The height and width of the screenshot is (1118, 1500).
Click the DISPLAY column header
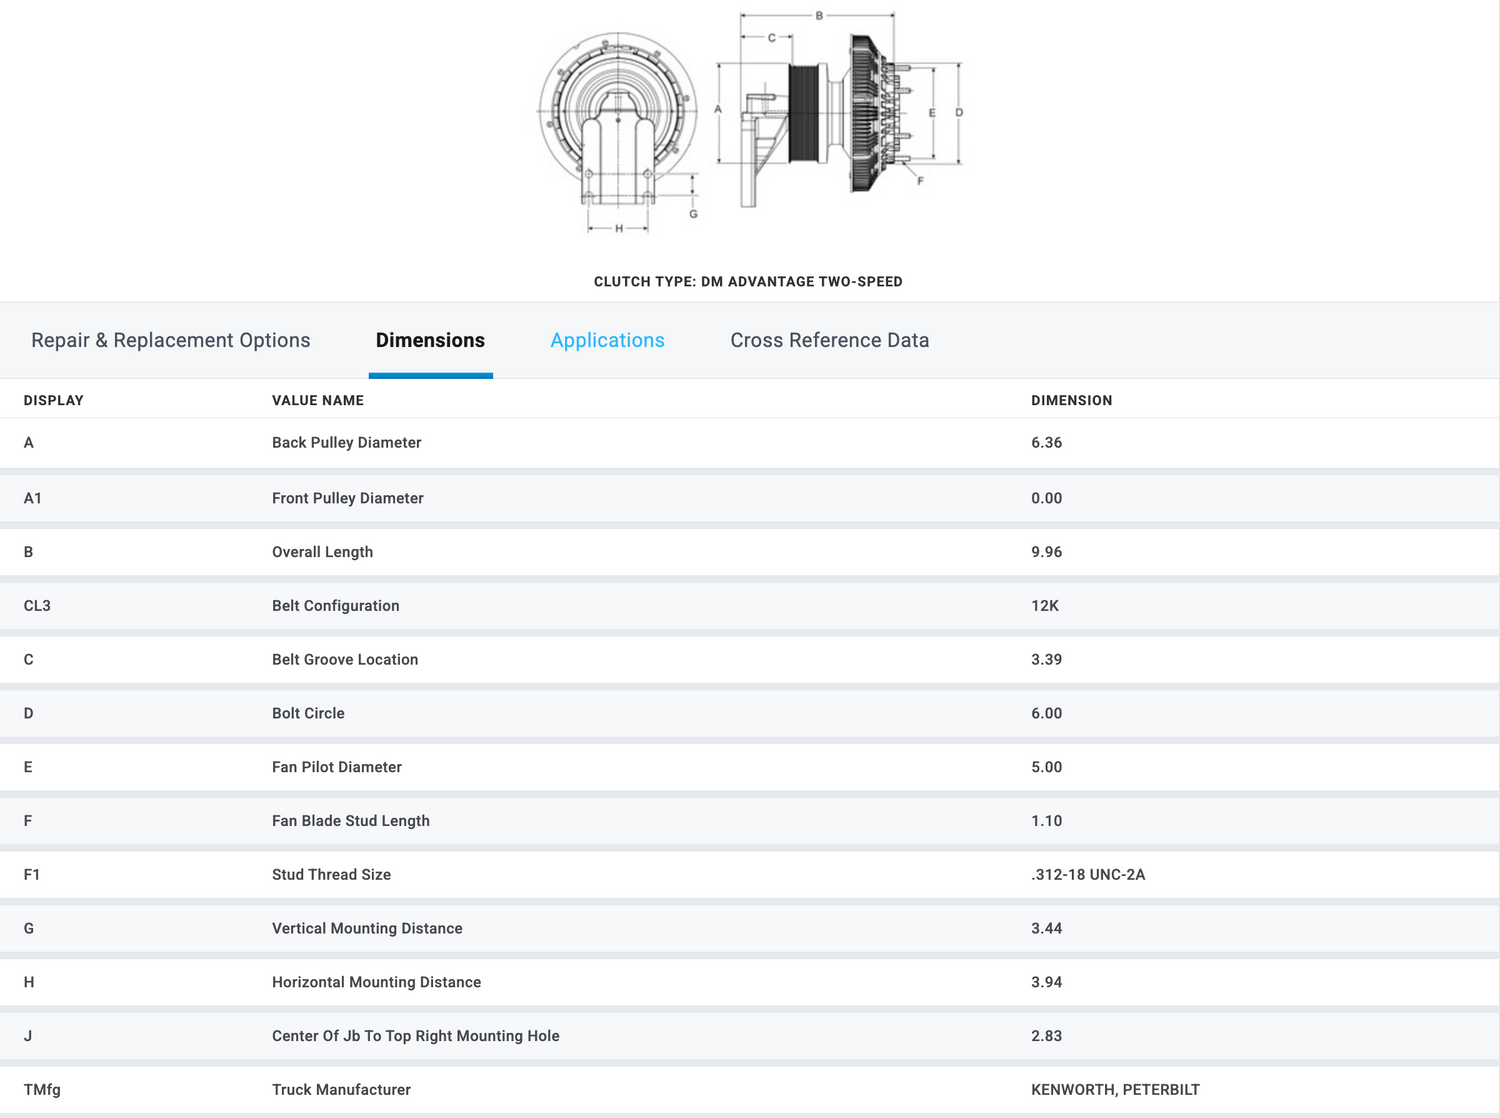[54, 400]
